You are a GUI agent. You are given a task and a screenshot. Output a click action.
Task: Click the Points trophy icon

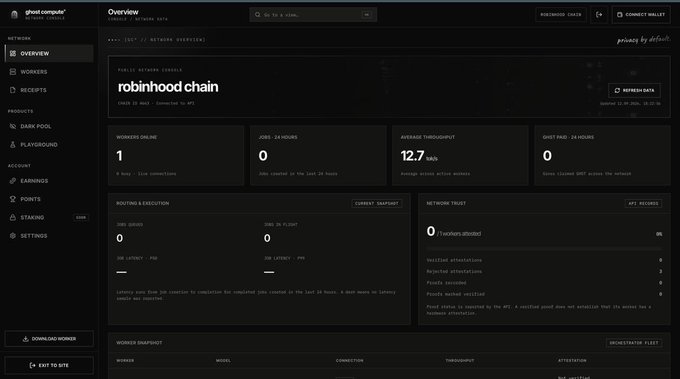[13, 199]
